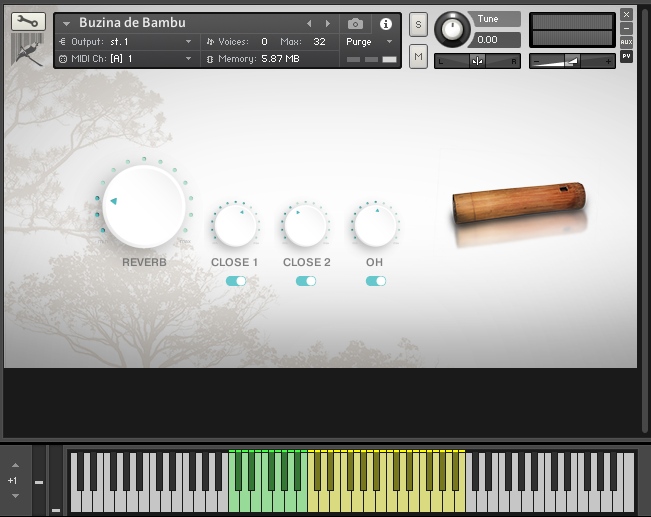Open the MIDI Ch channel dropdown
Screen dimensions: 651x517
[x=188, y=59]
